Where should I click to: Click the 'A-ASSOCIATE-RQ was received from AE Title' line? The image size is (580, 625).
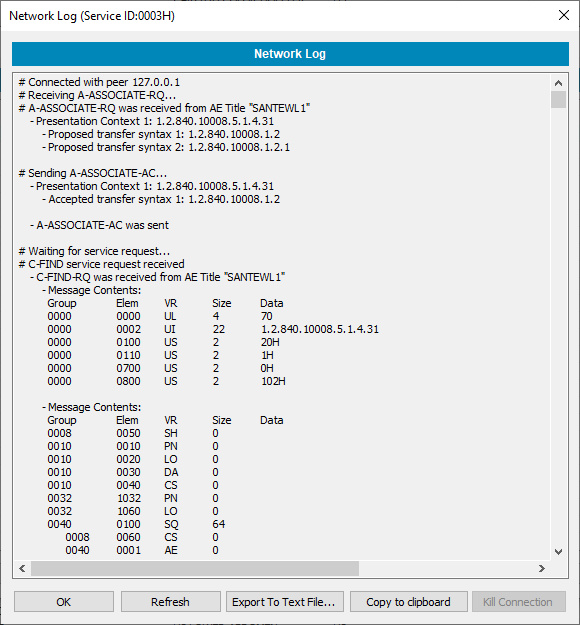(164, 108)
